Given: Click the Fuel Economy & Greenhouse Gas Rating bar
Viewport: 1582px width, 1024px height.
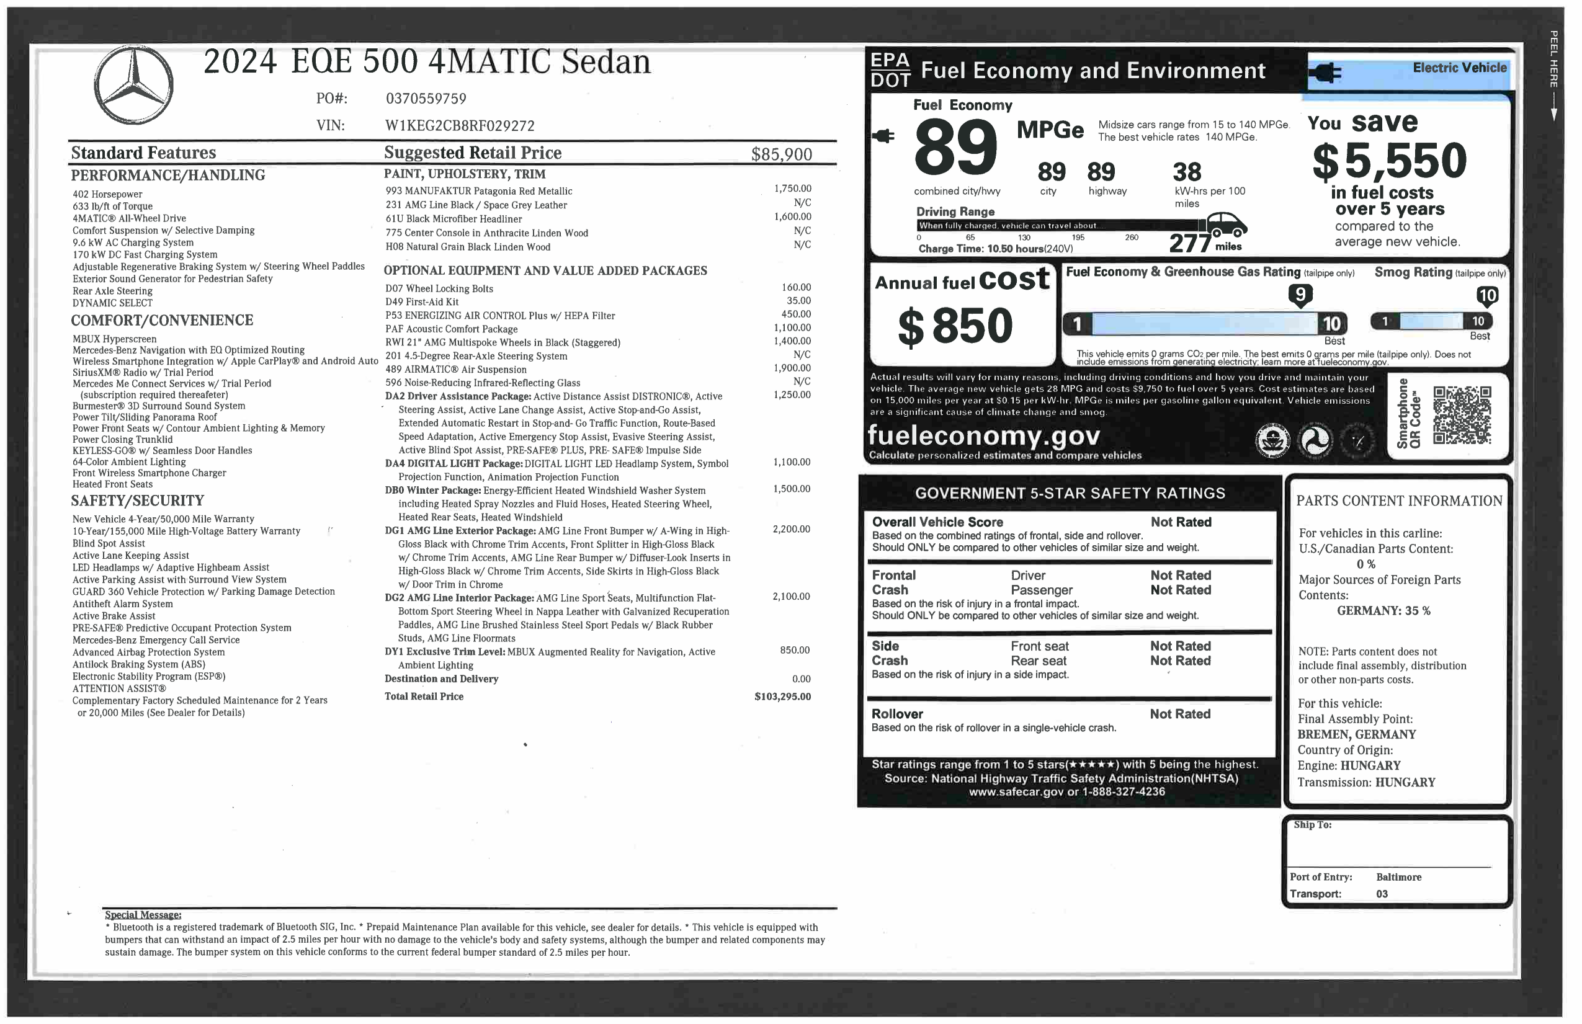Looking at the screenshot, I should pyautogui.click(x=1204, y=323).
